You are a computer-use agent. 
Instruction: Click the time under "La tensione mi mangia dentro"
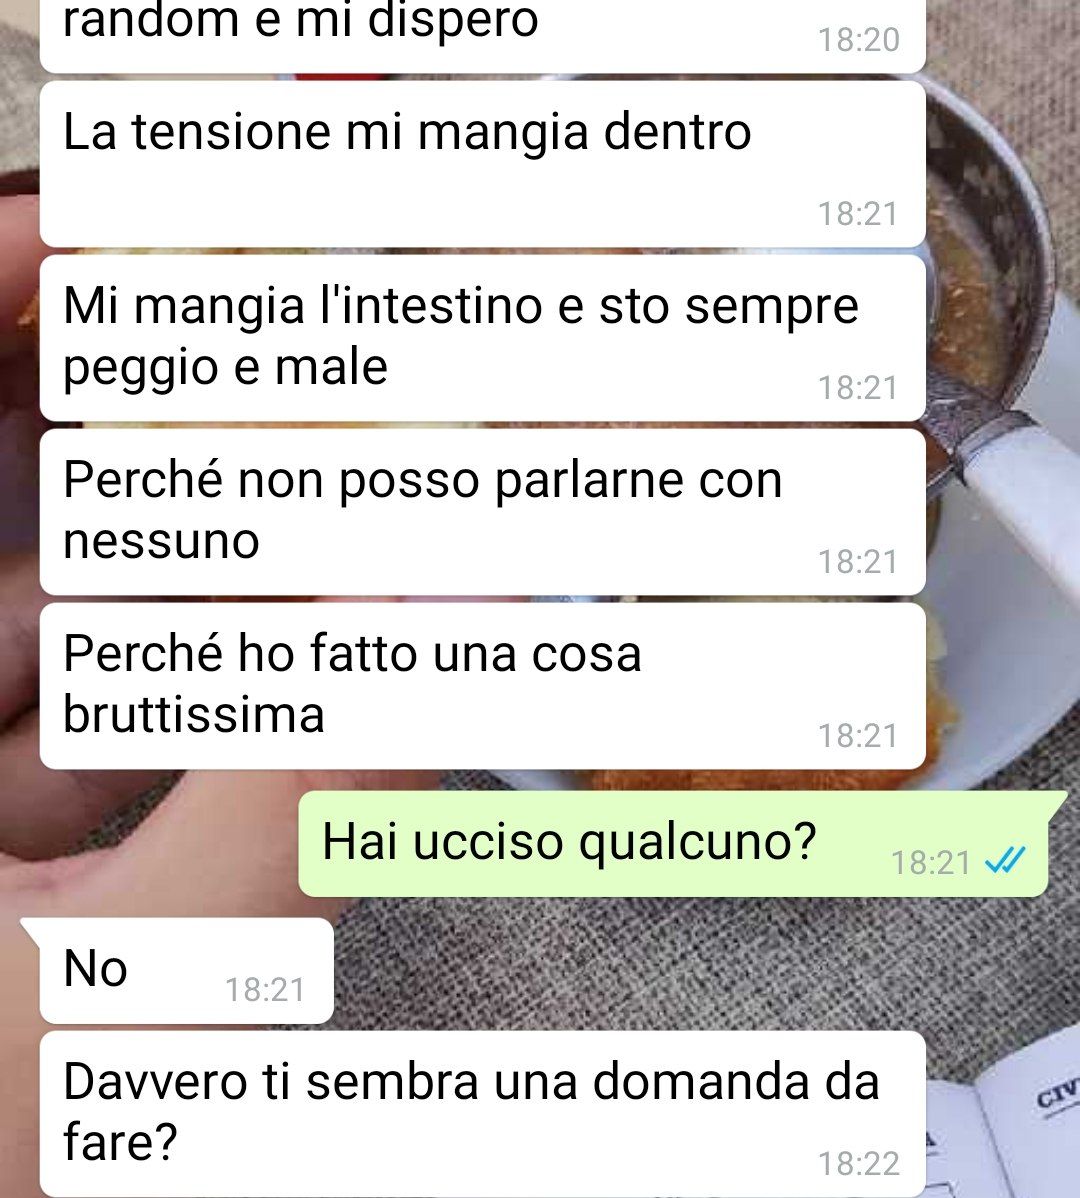859,215
